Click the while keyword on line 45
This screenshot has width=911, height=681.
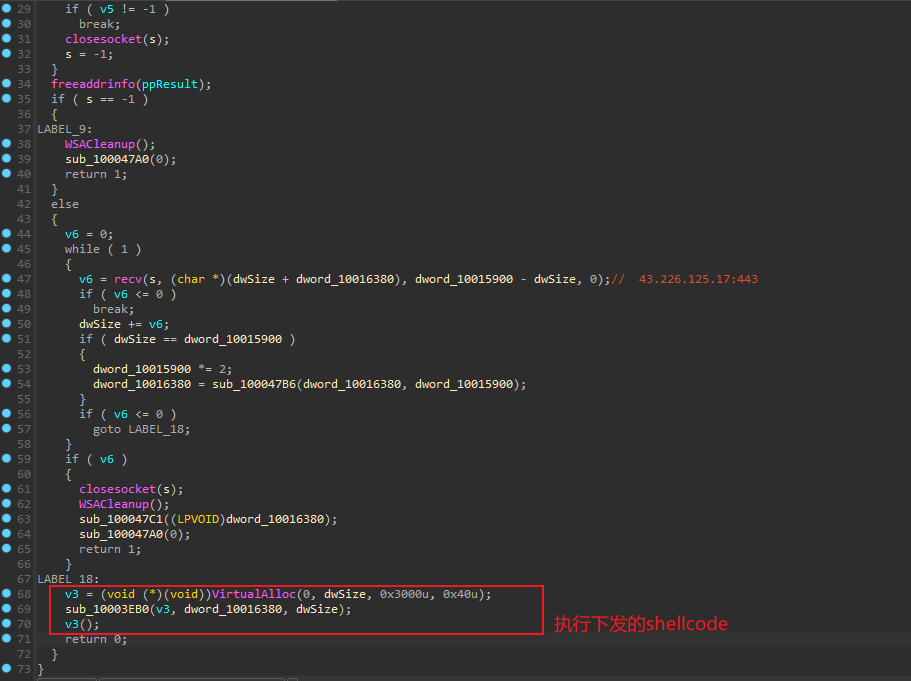coord(83,249)
